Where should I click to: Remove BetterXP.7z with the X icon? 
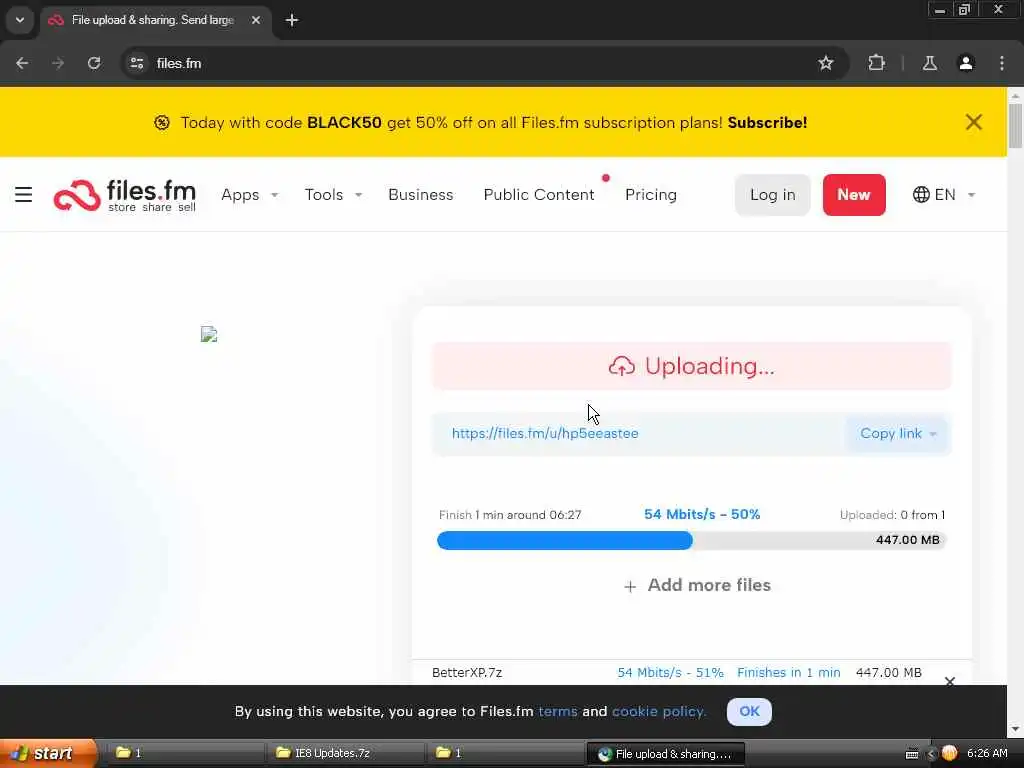click(x=950, y=680)
